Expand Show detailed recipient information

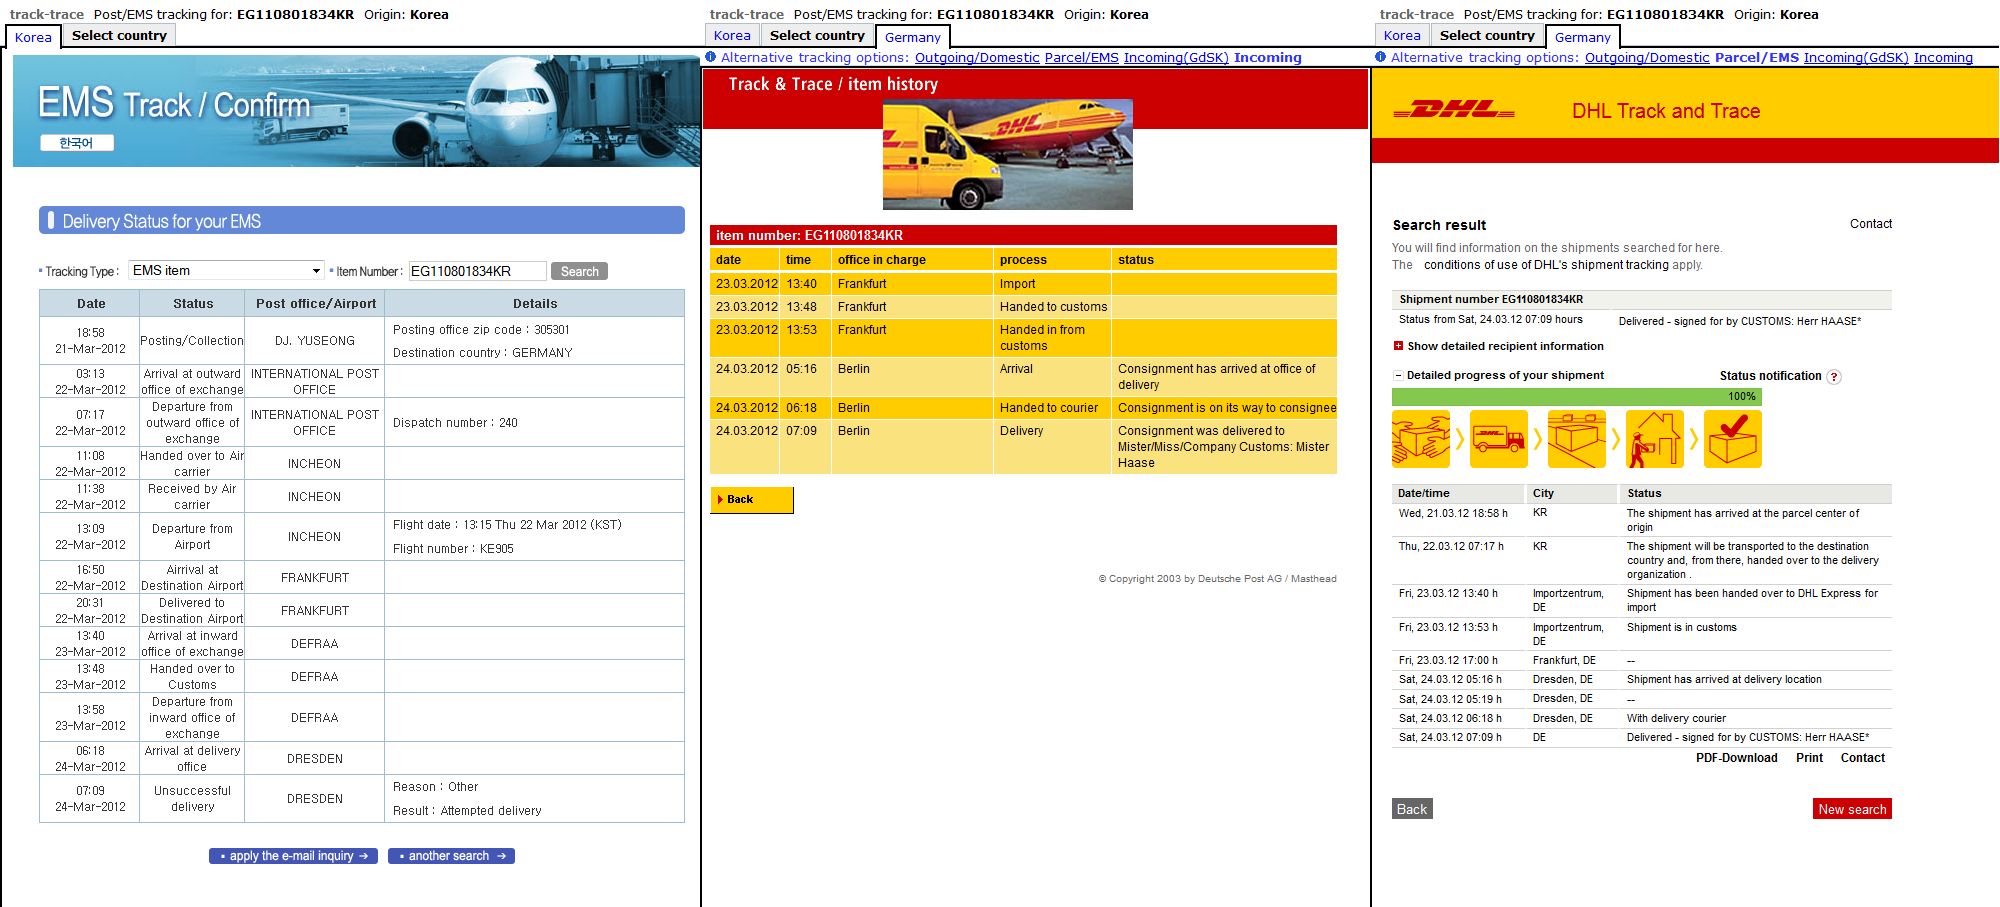pyautogui.click(x=1505, y=346)
